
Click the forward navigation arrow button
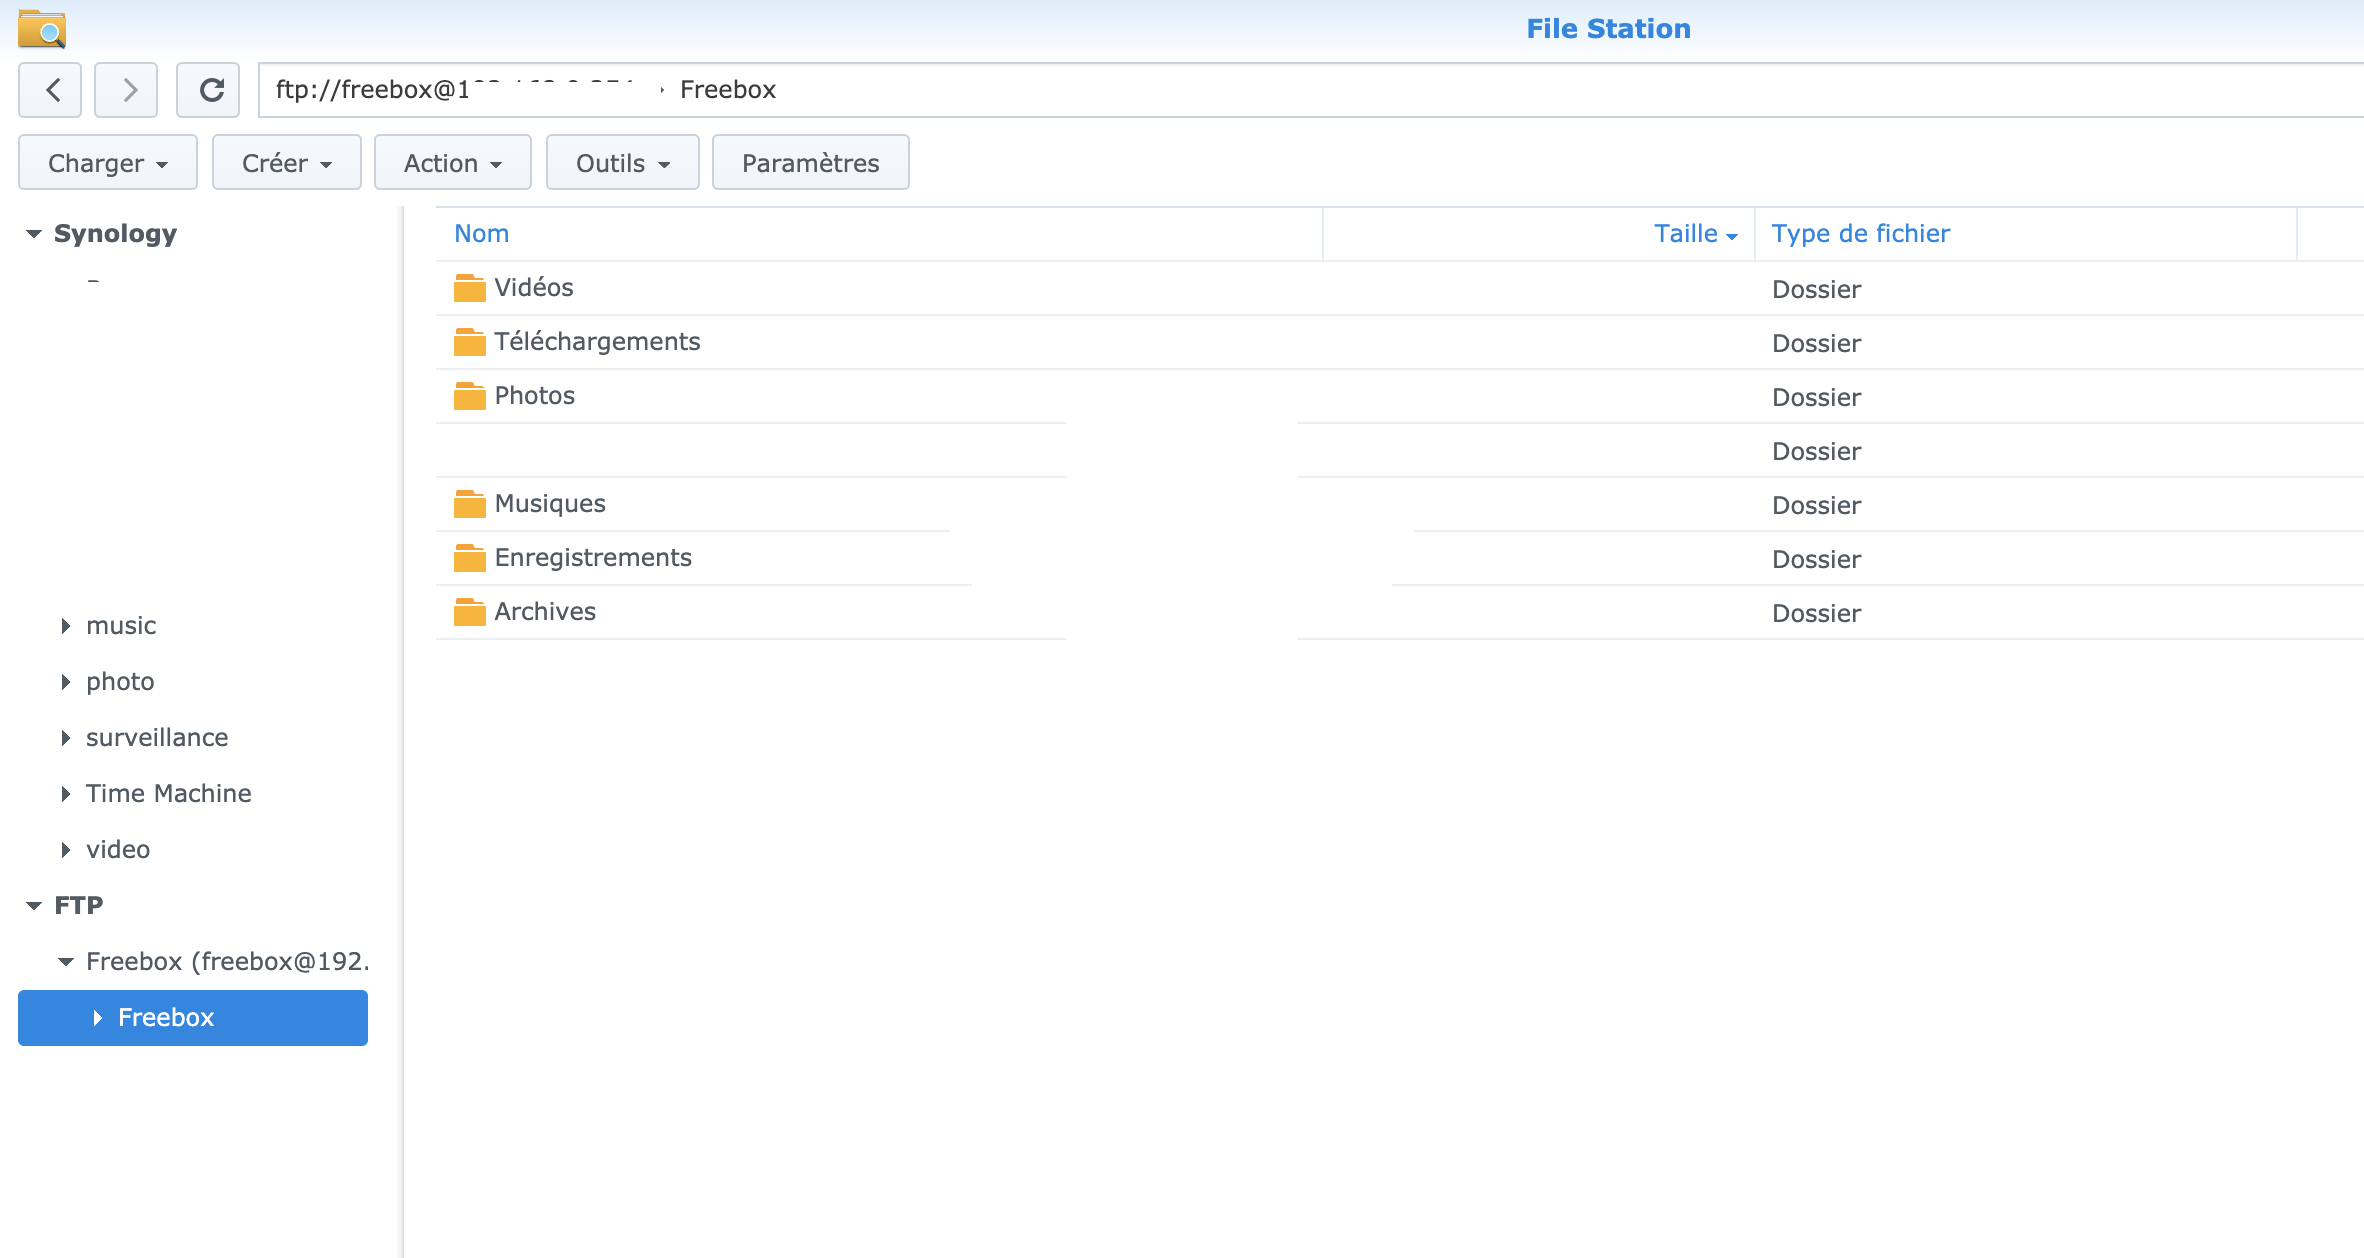coord(126,90)
